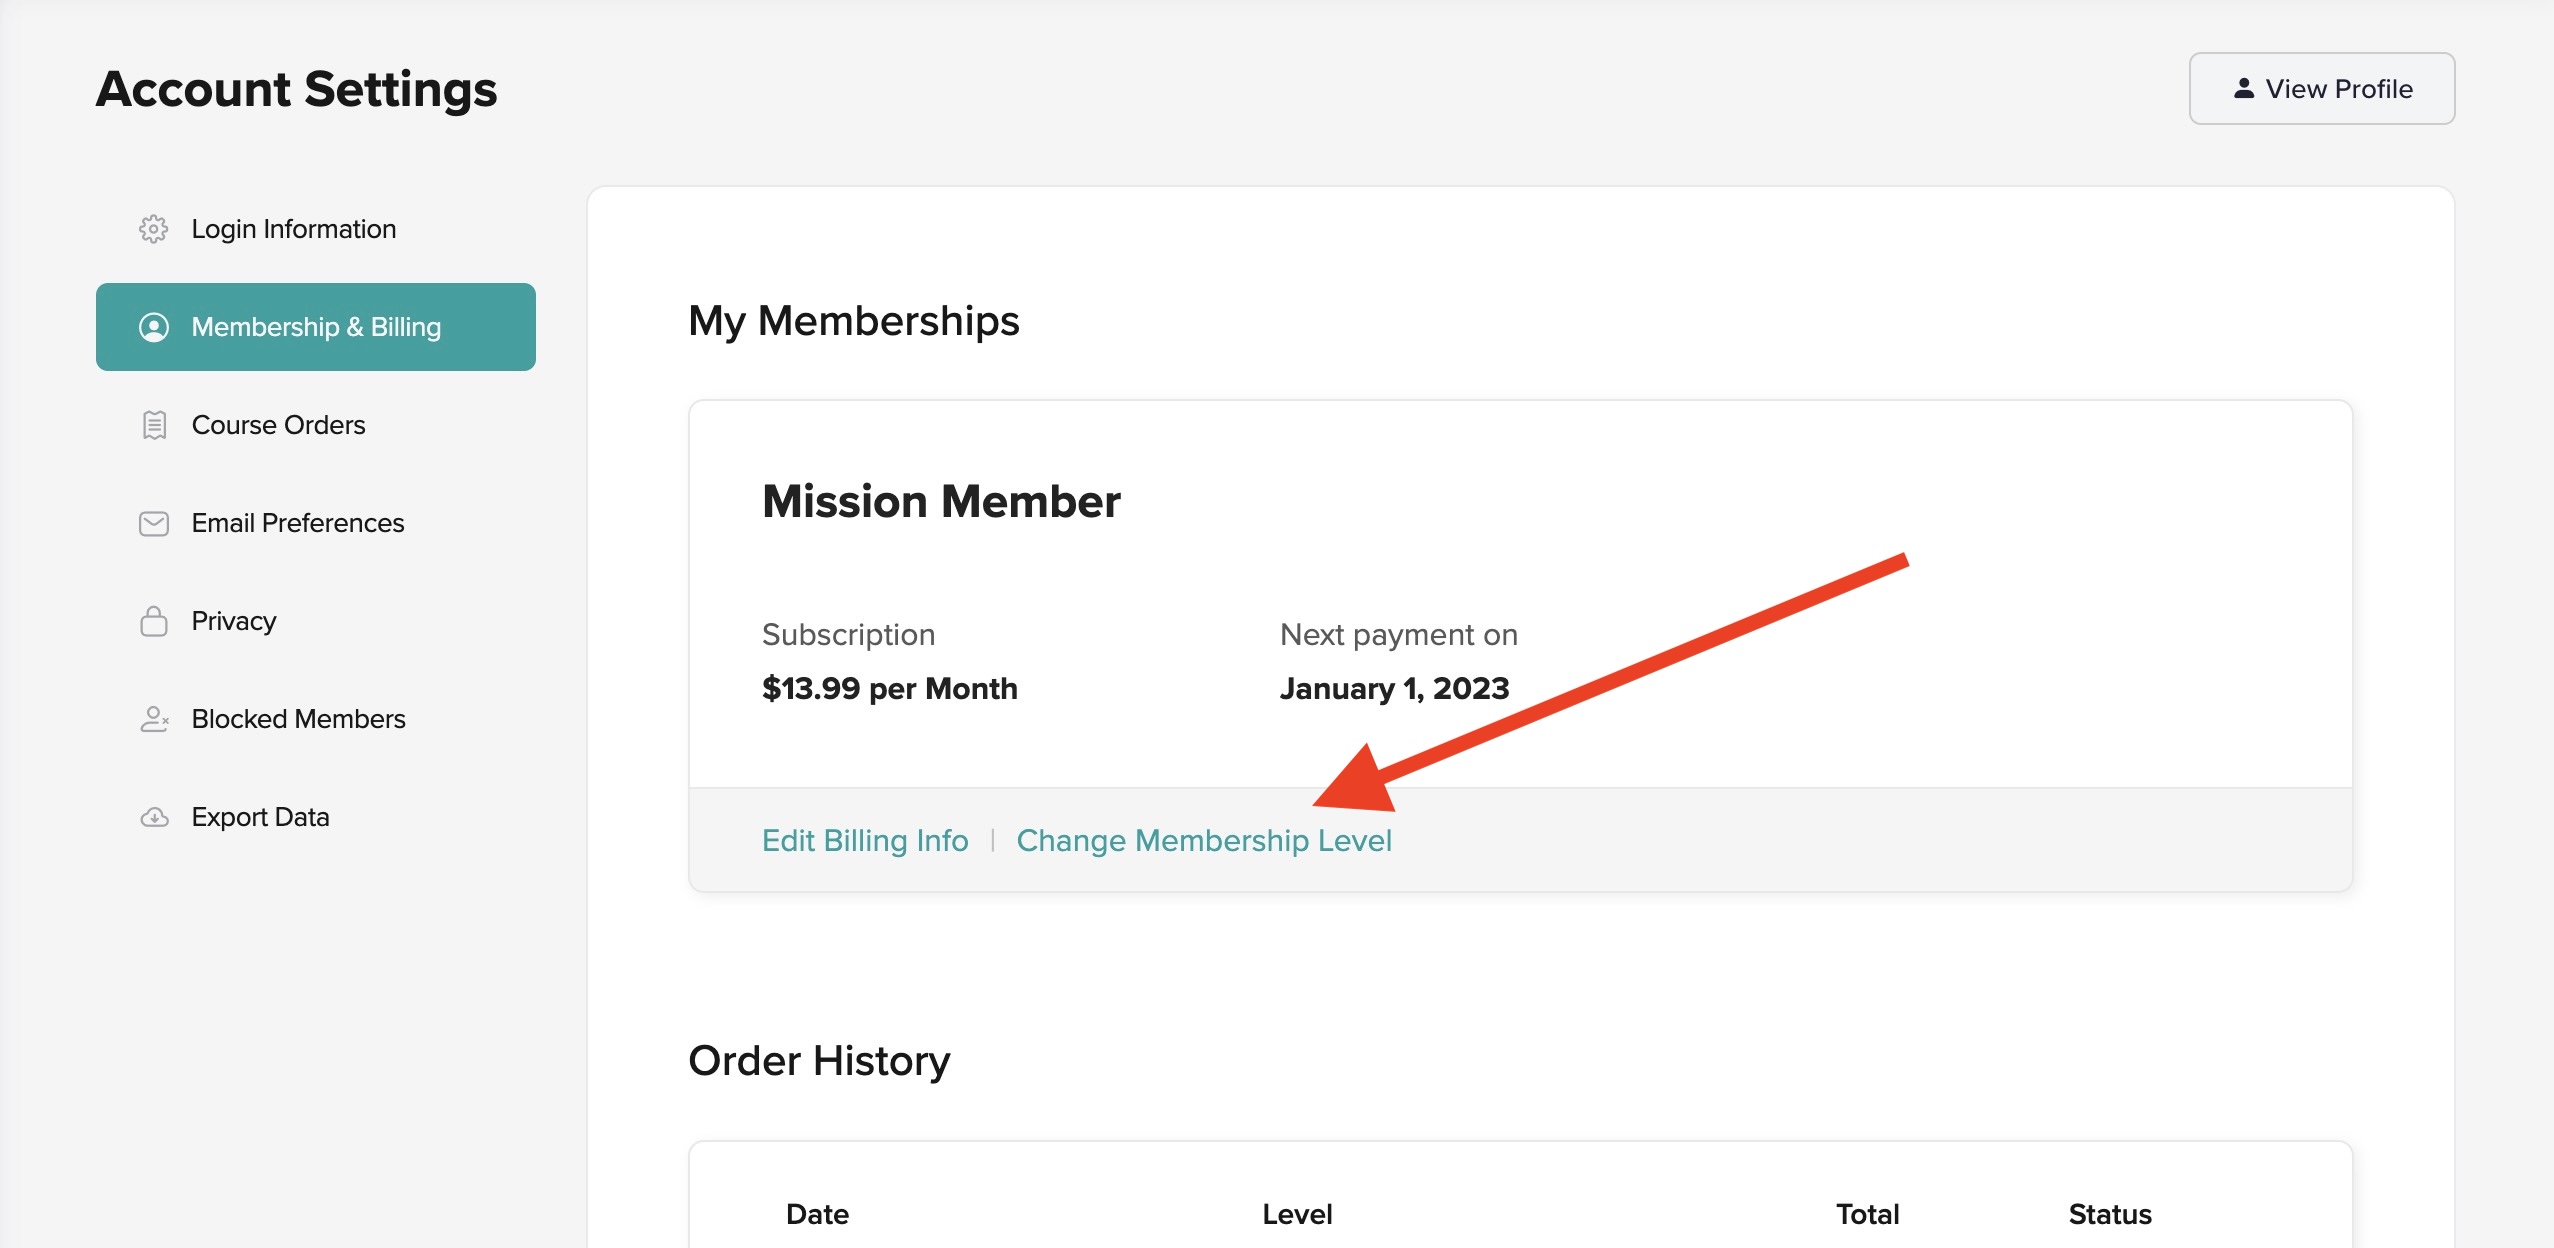Open the Login Information settings

pos(293,229)
